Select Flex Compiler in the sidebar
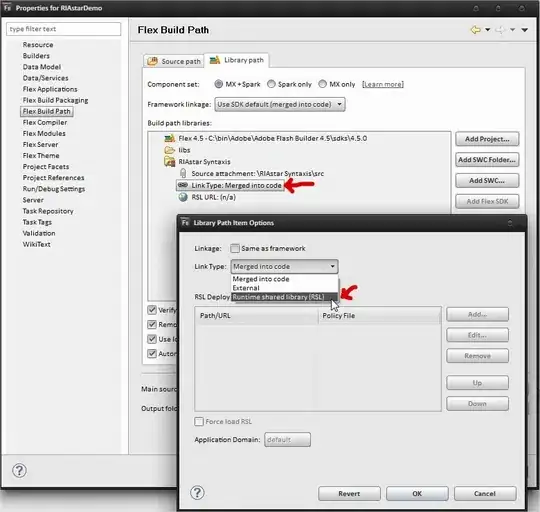540x512 pixels. point(45,123)
